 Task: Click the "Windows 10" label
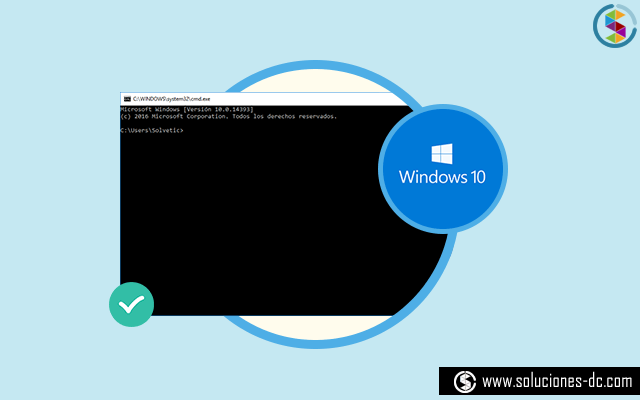[442, 177]
